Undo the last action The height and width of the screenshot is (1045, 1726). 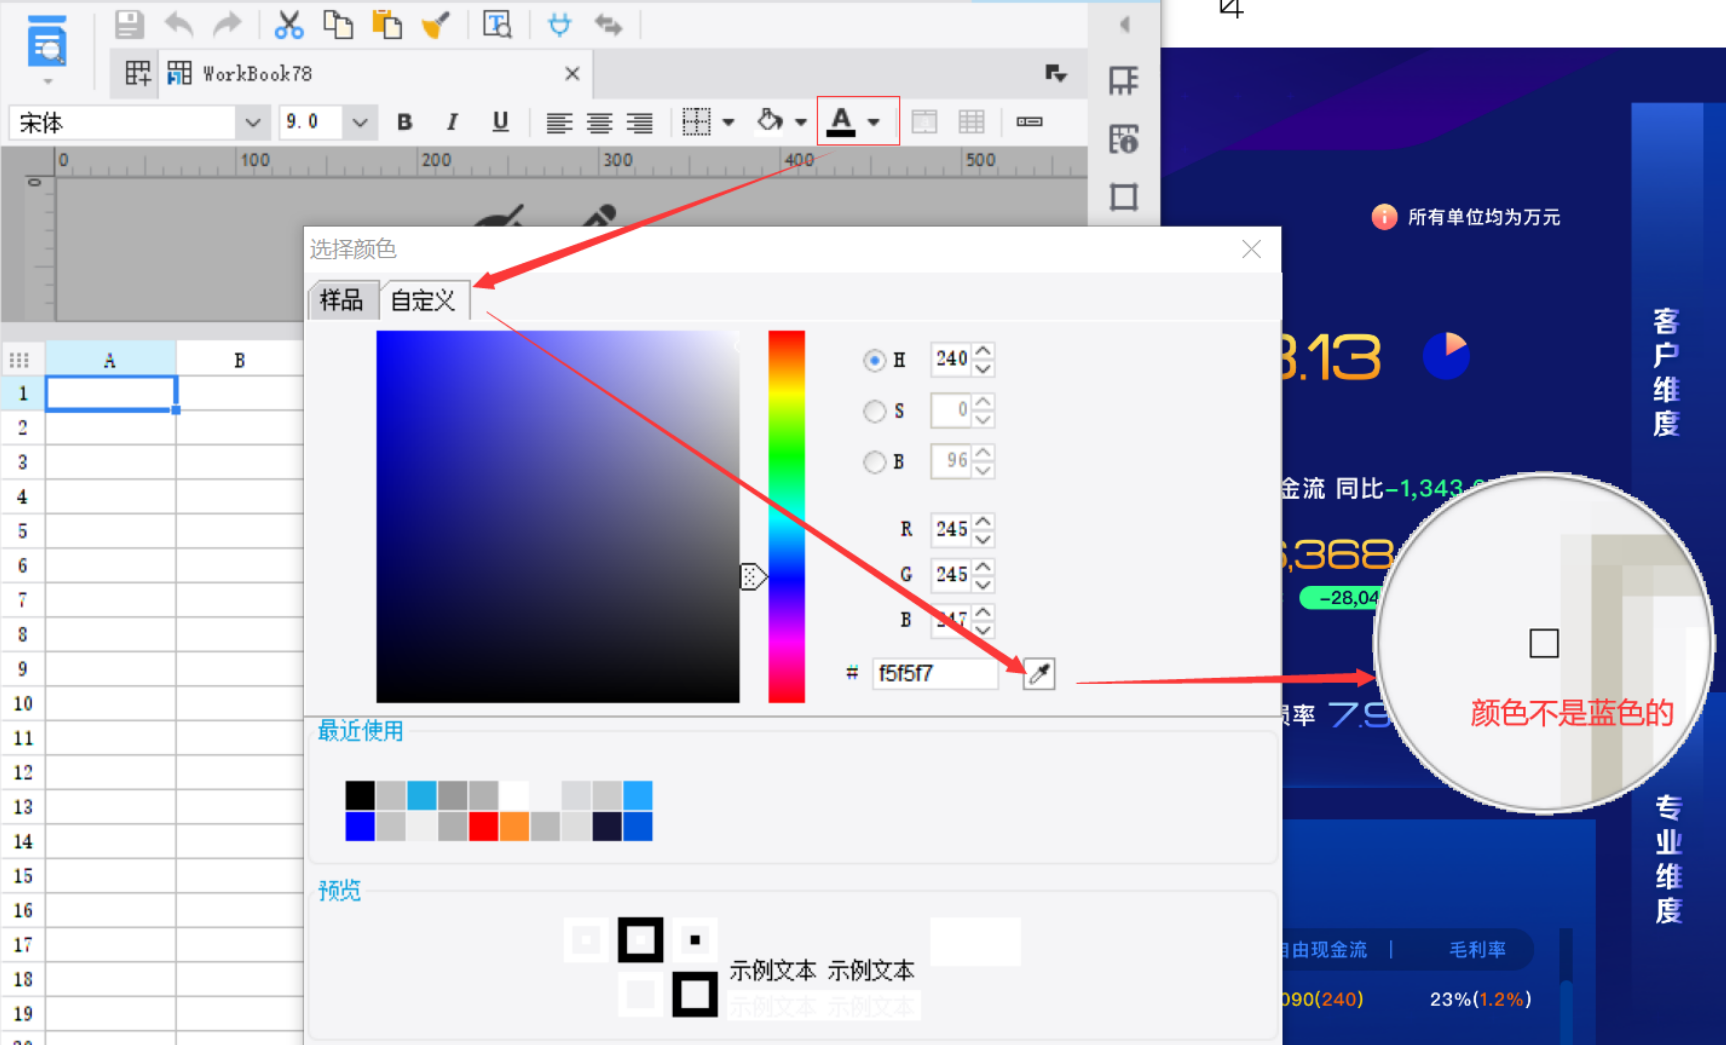(178, 24)
